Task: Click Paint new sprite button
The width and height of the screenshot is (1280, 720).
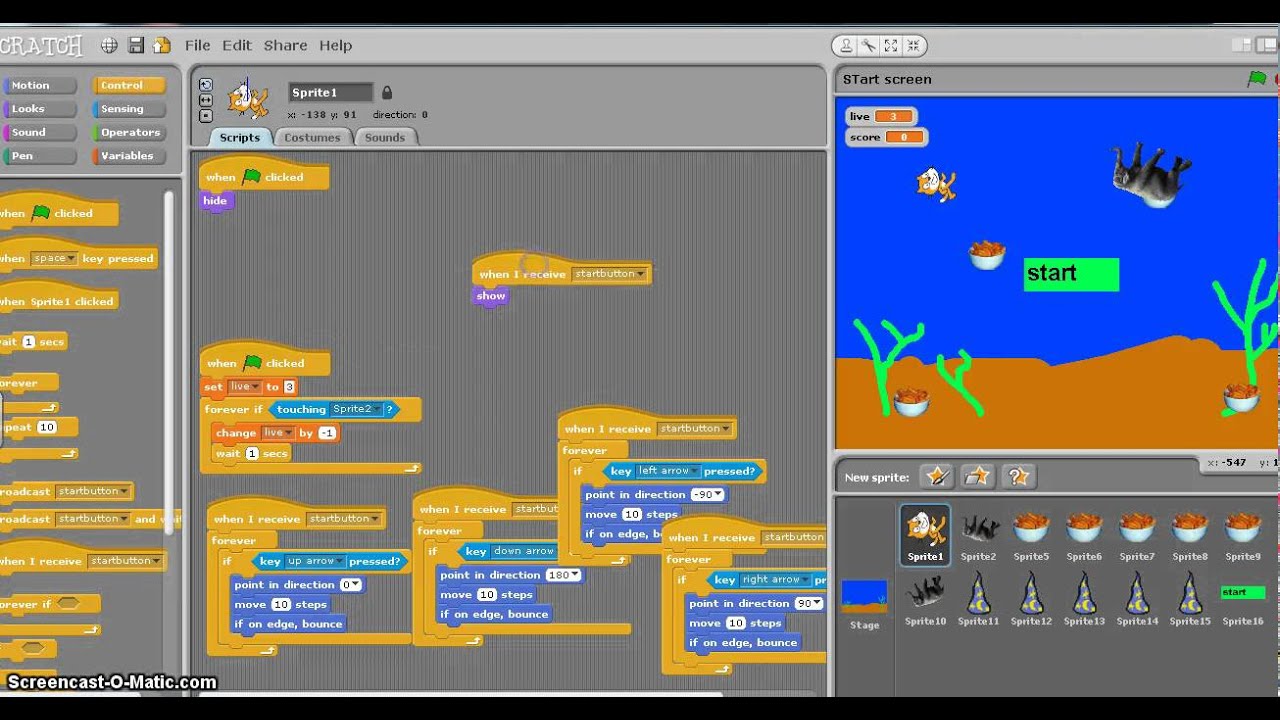Action: (x=937, y=476)
